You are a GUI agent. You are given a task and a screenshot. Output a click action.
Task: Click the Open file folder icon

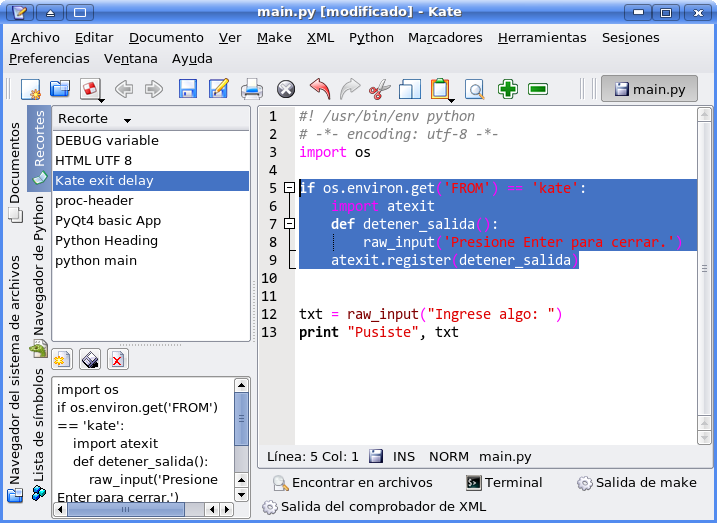(60, 89)
